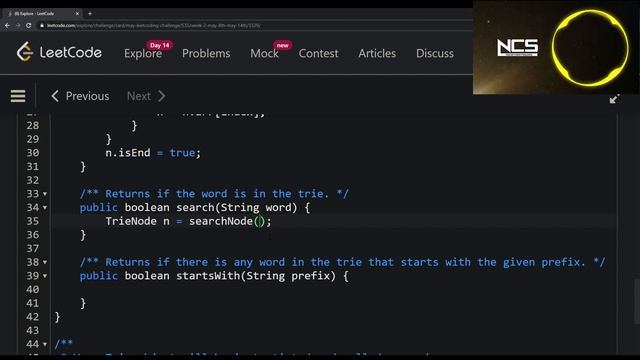Open the Contest menu item
Viewport: 640px width, 360px height.
coord(318,53)
